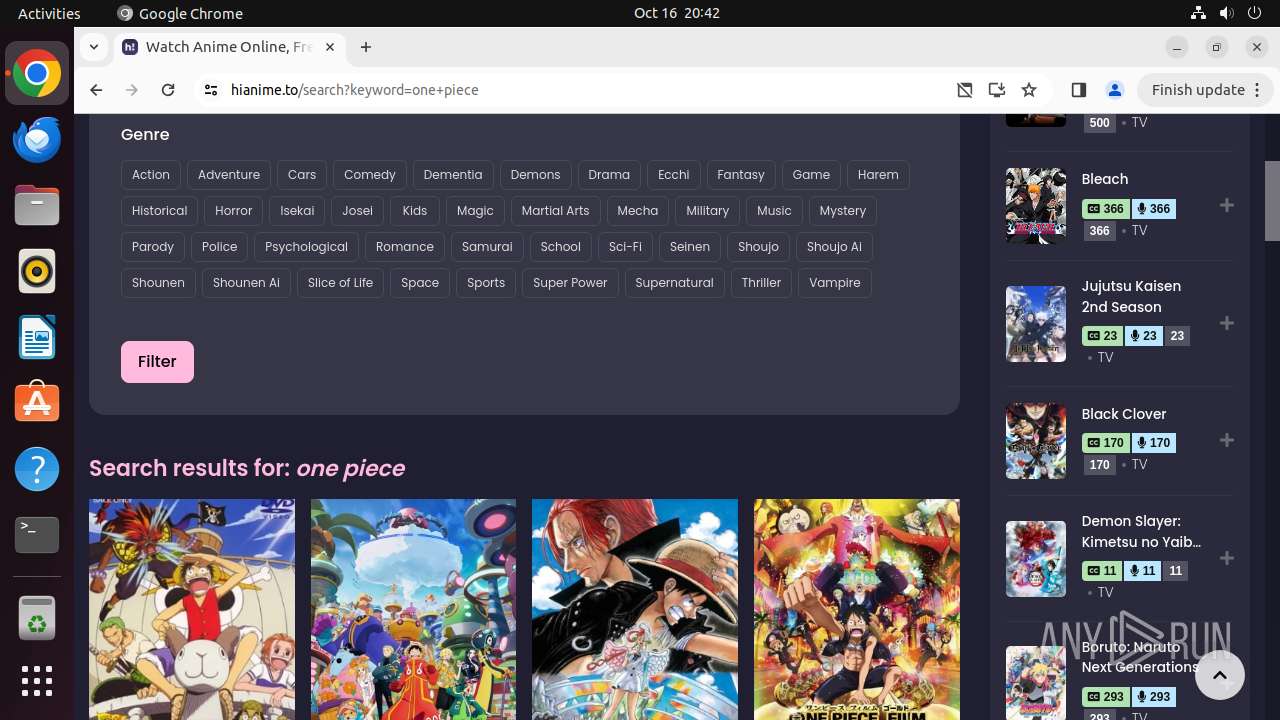Toggle the Comedy genre
The height and width of the screenshot is (720, 1280).
pos(370,175)
